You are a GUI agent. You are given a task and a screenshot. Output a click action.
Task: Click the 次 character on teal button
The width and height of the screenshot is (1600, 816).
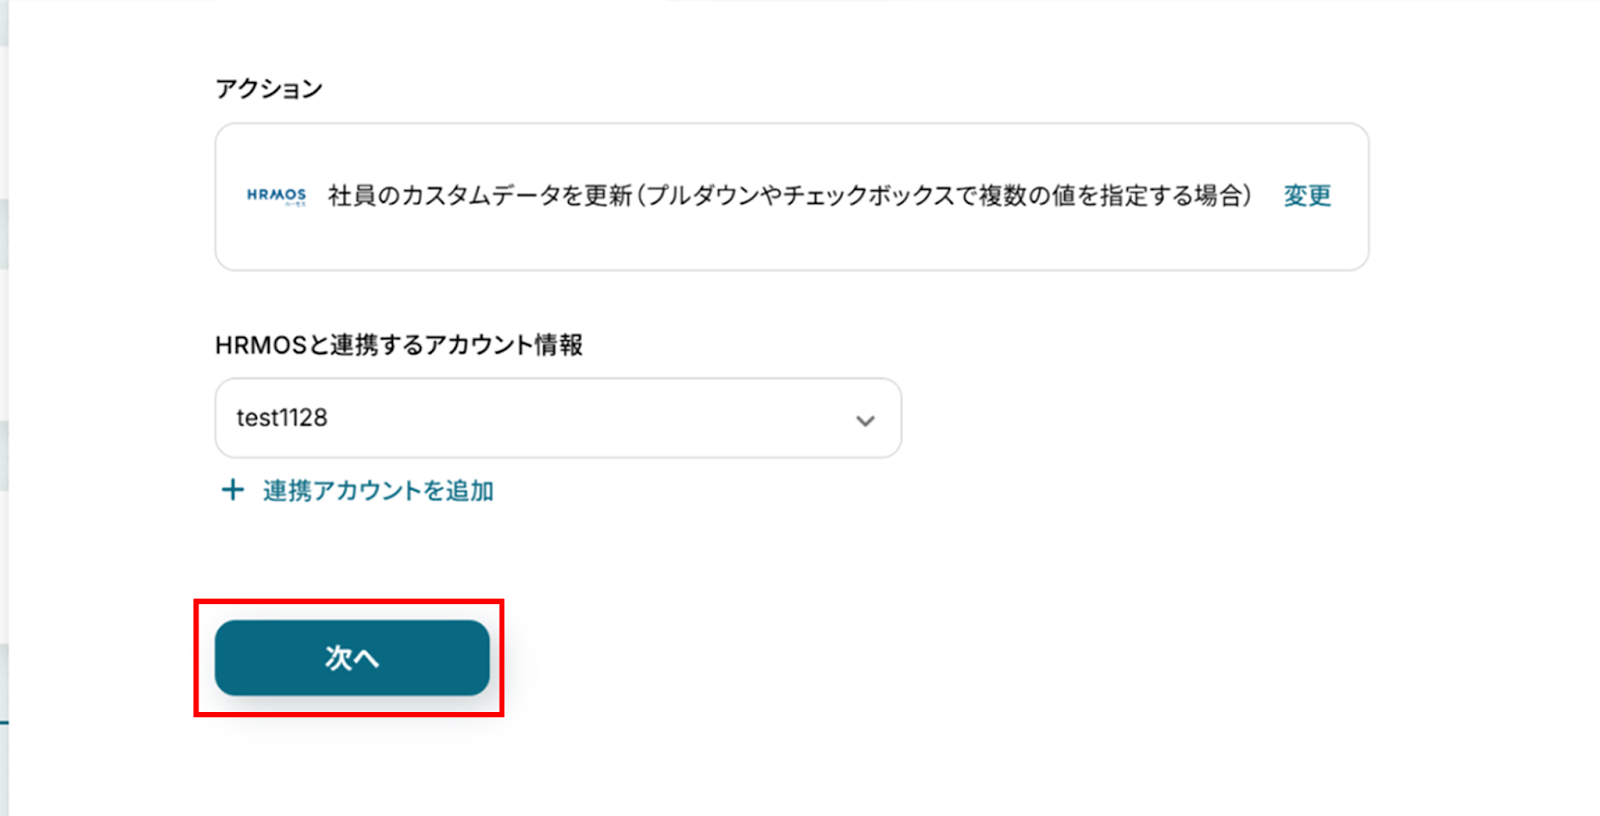pyautogui.click(x=337, y=658)
